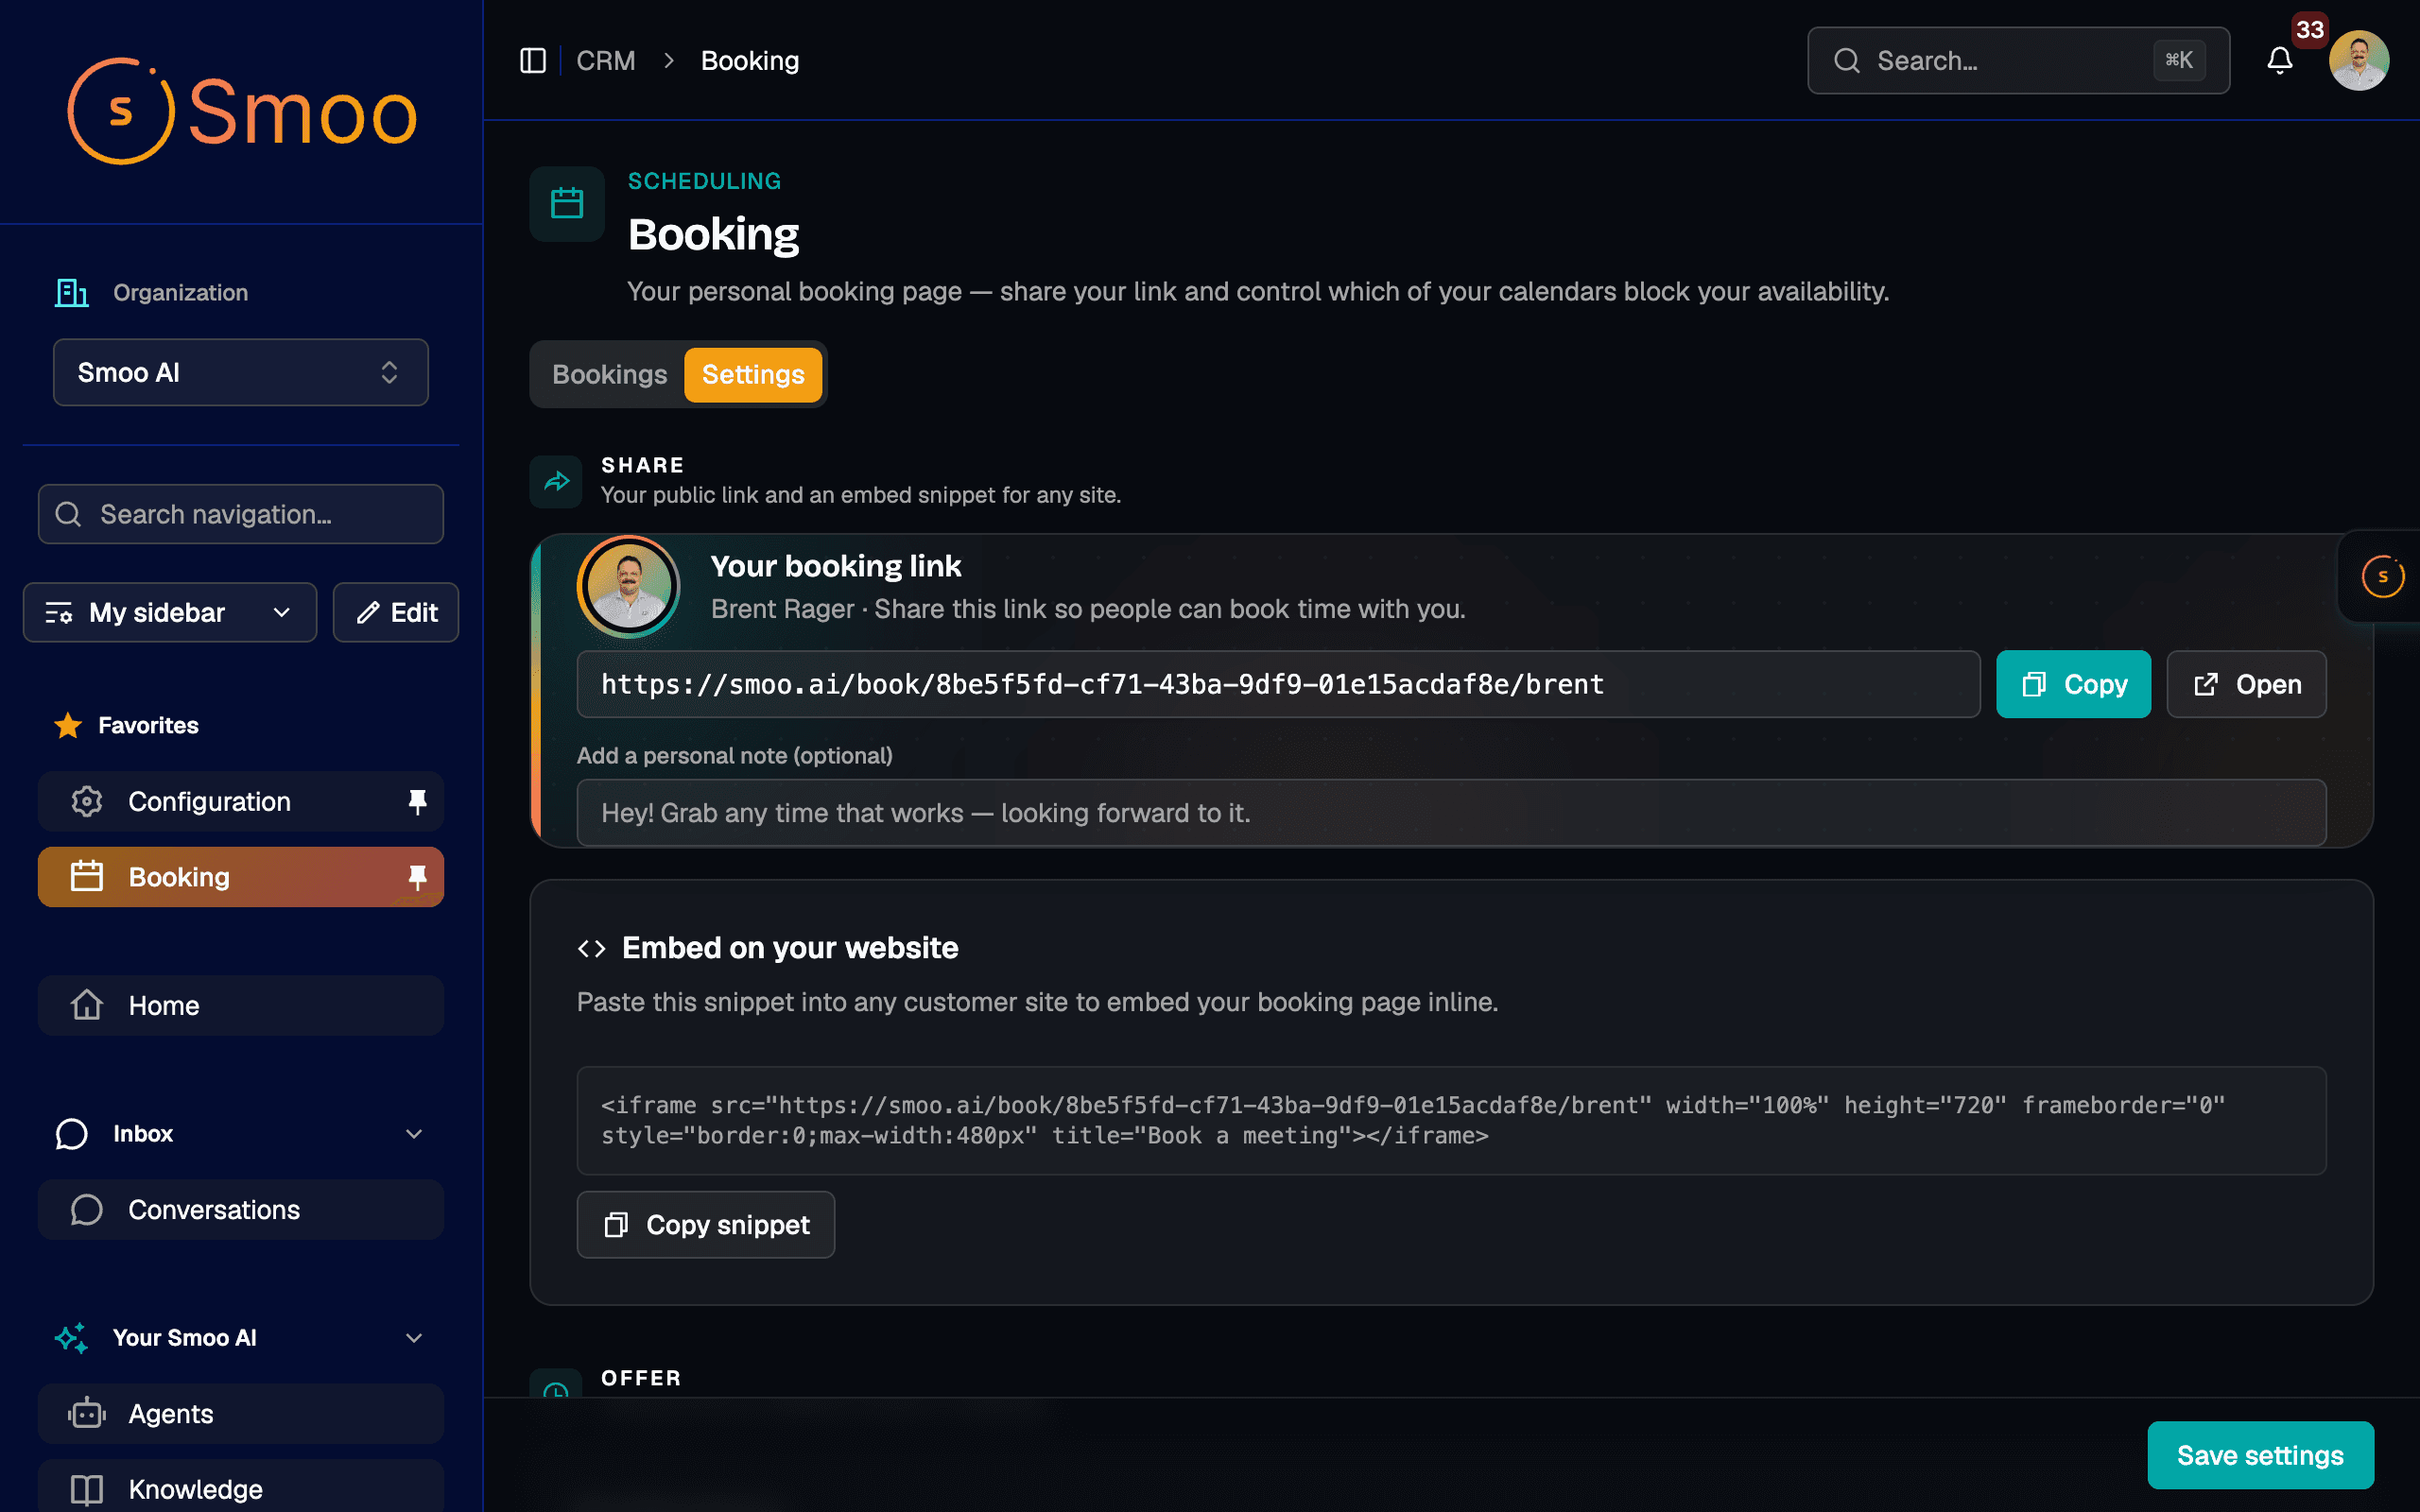
Task: Open the notifications bell
Action: (2279, 61)
